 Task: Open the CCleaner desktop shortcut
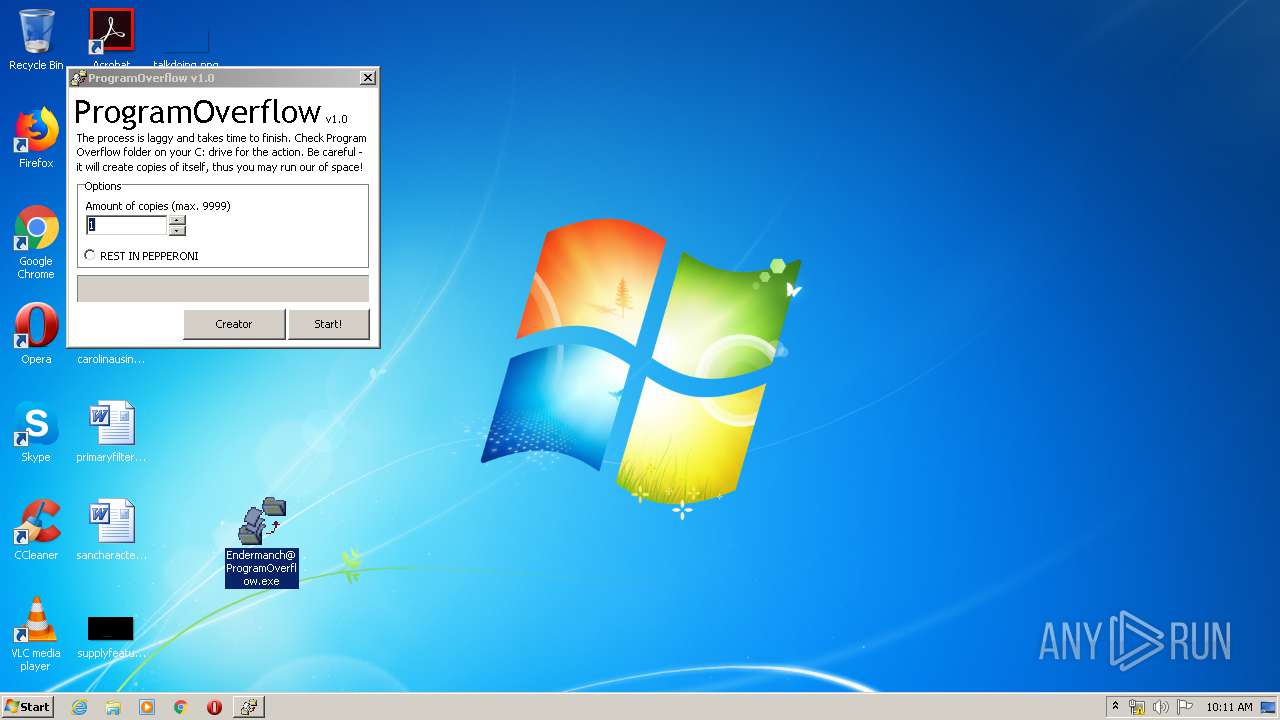click(36, 530)
